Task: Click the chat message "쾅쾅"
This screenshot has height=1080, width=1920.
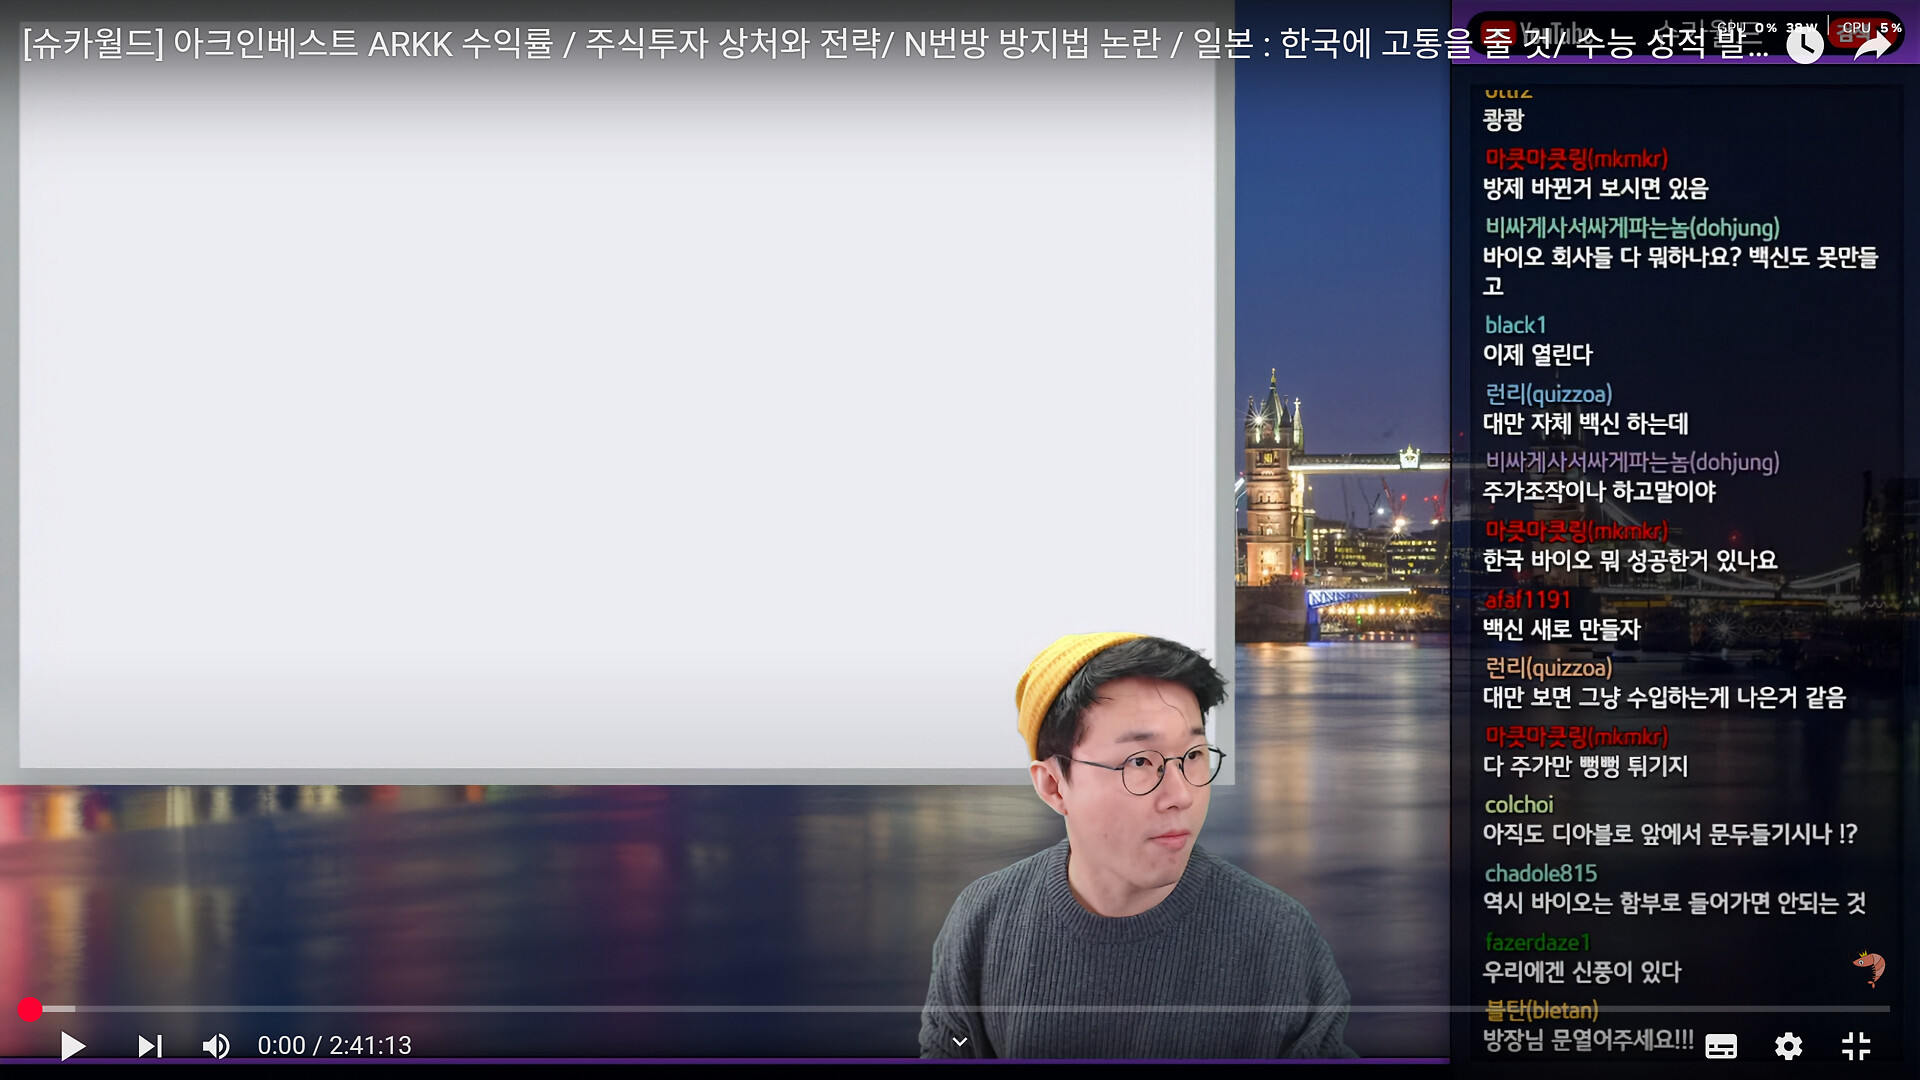Action: pyautogui.click(x=1503, y=120)
